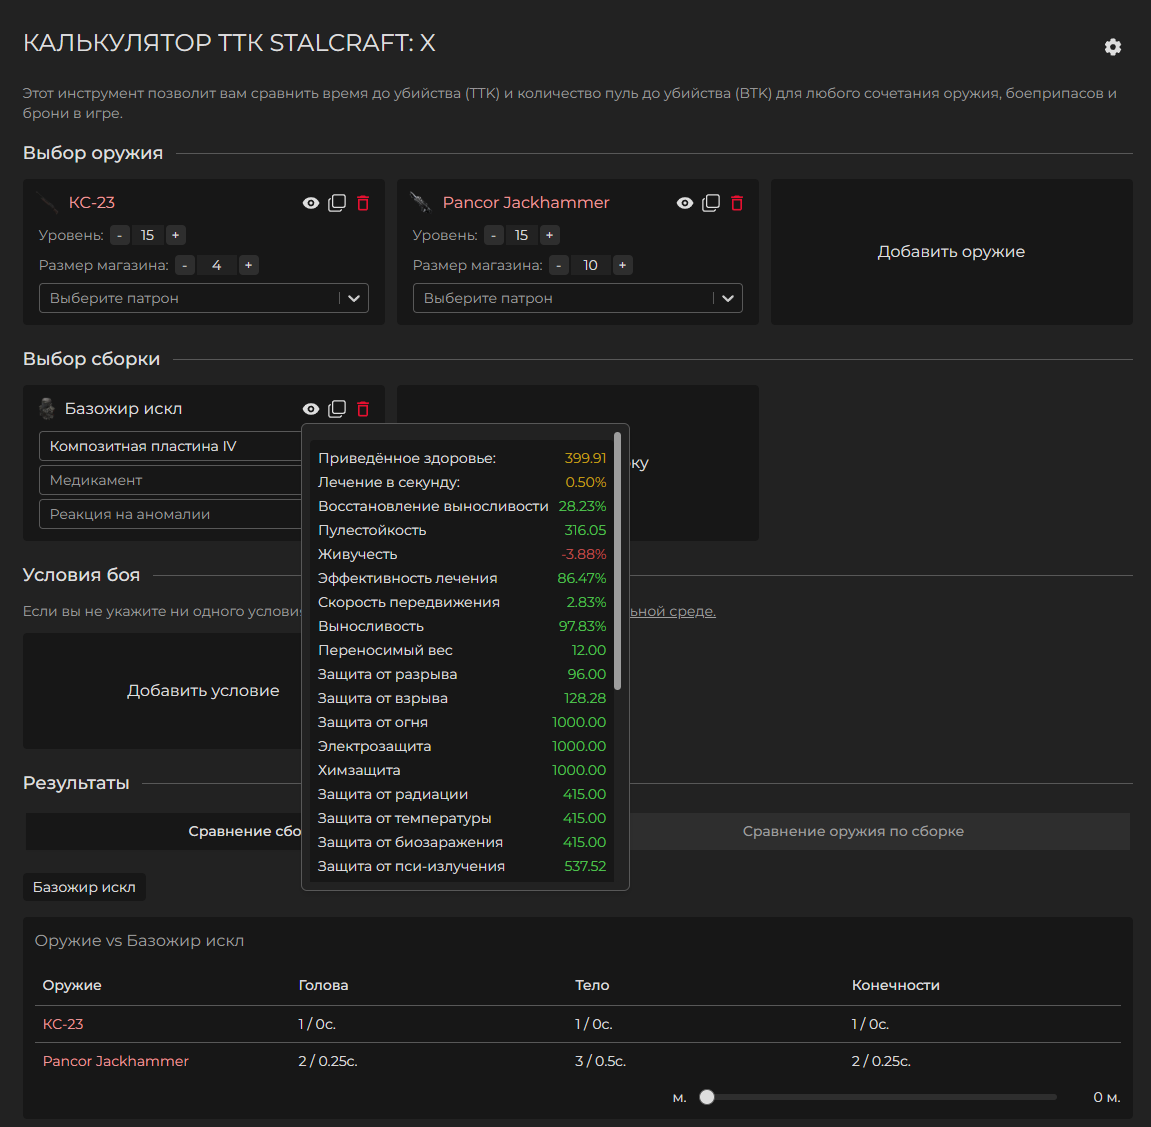Click Добавить оружие button
1151x1127 pixels.
951,252
